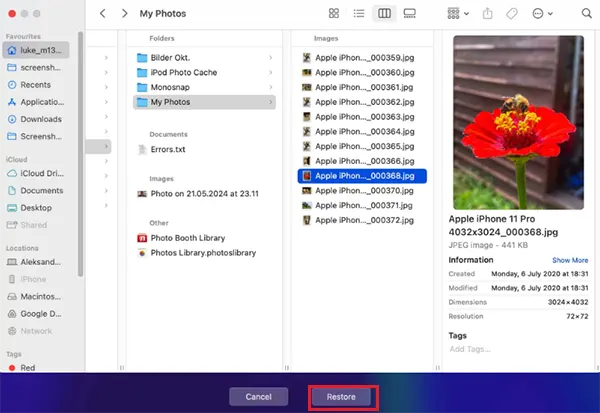The width and height of the screenshot is (600, 413).
Task: Click the highlighted chevron in leftmost column
Action: pos(106,147)
